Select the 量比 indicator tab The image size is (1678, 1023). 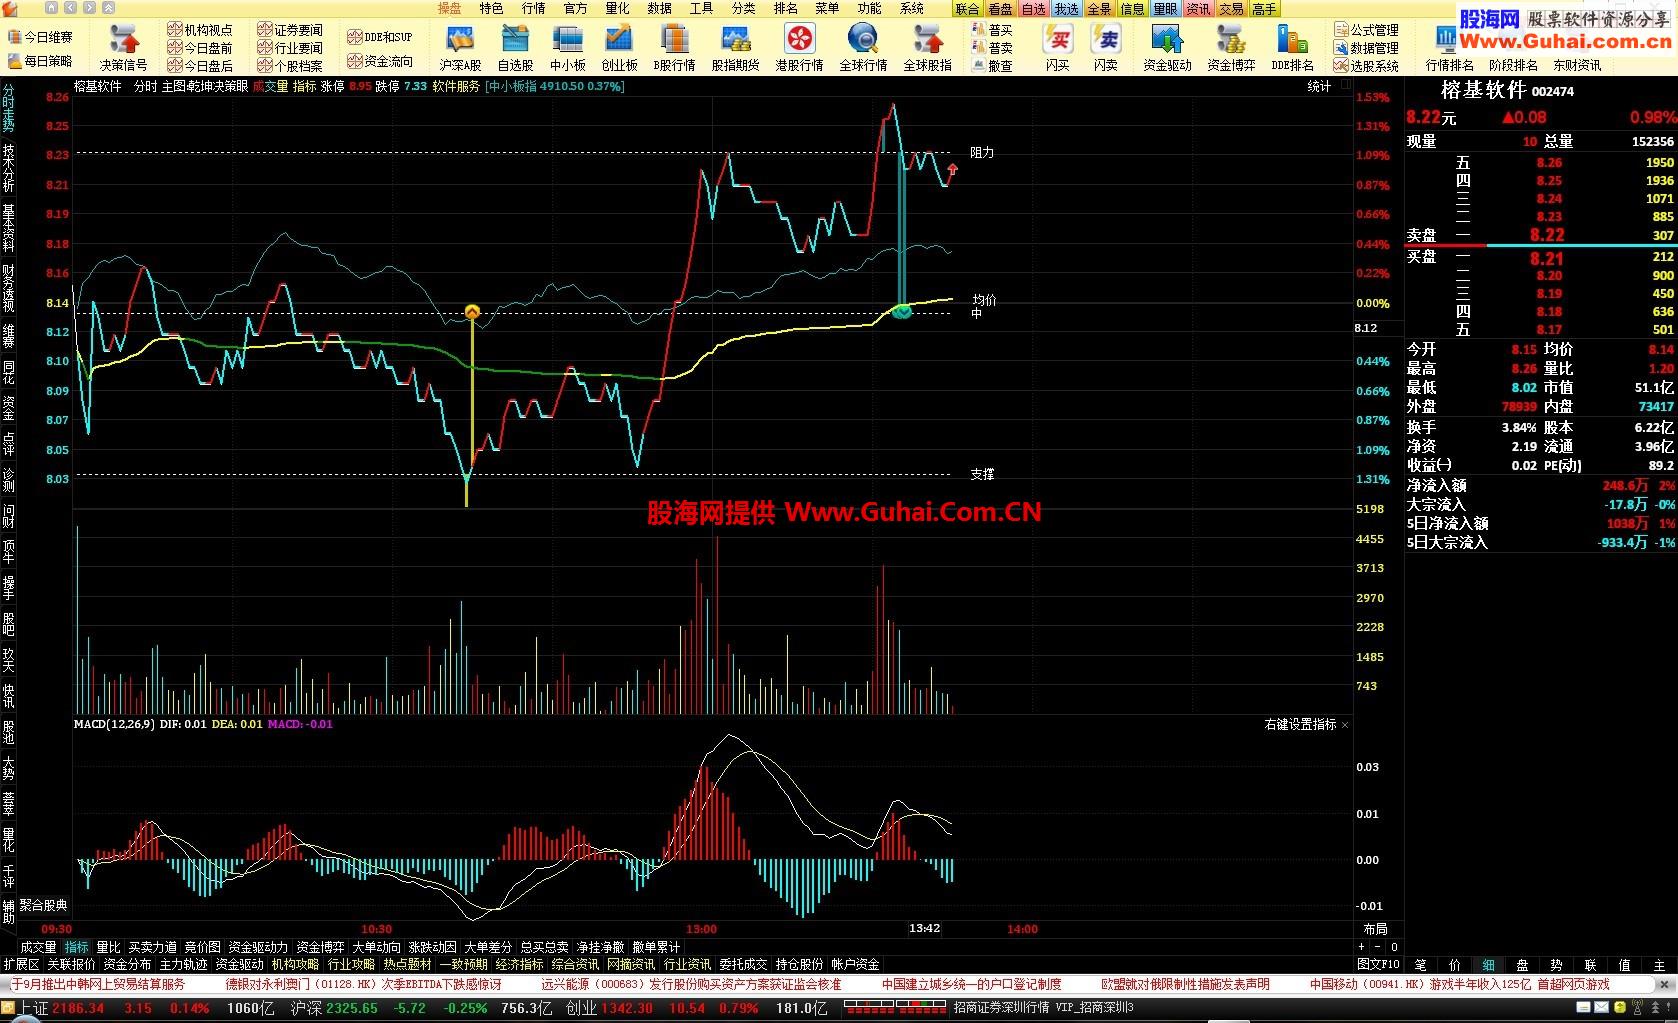108,947
